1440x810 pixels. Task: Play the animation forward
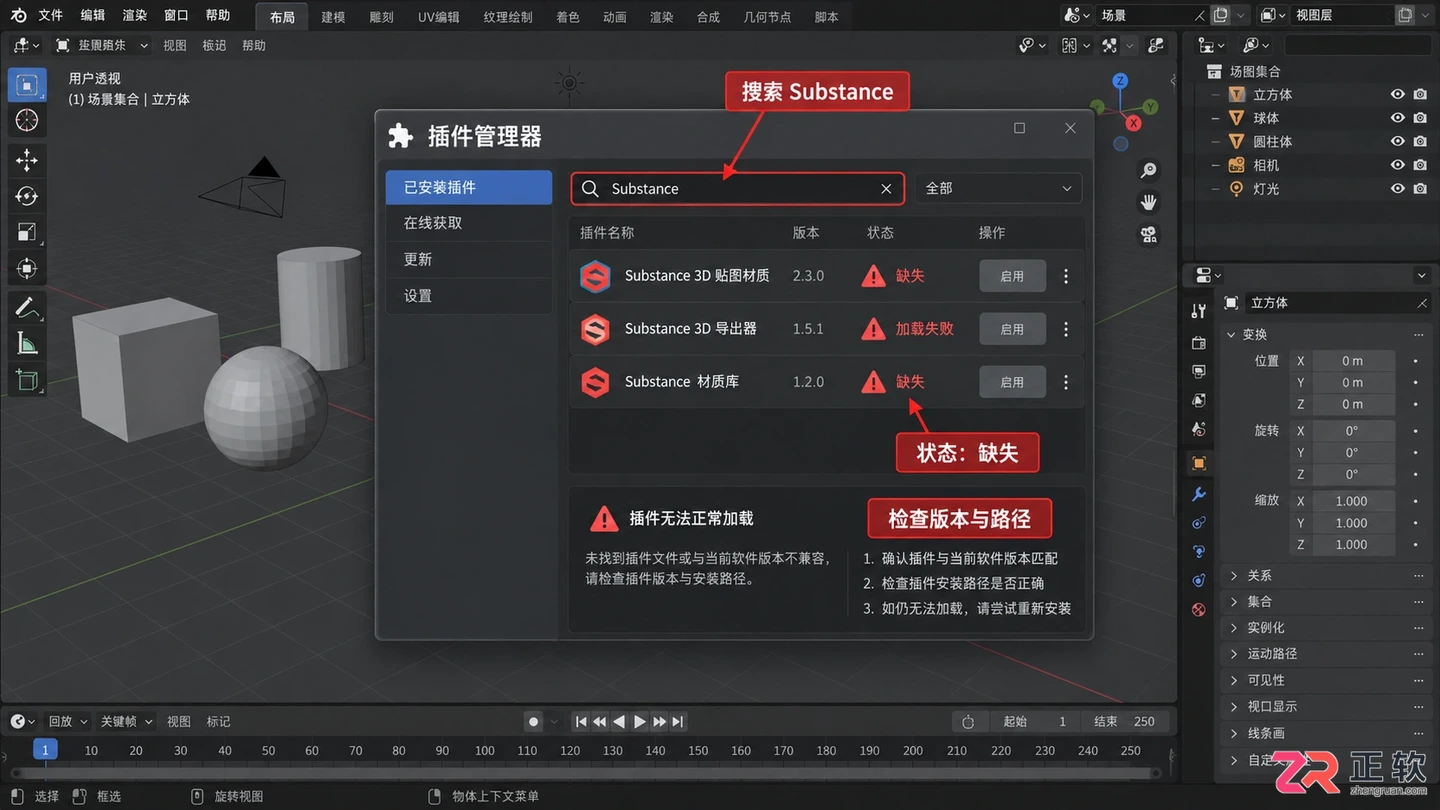(x=640, y=721)
